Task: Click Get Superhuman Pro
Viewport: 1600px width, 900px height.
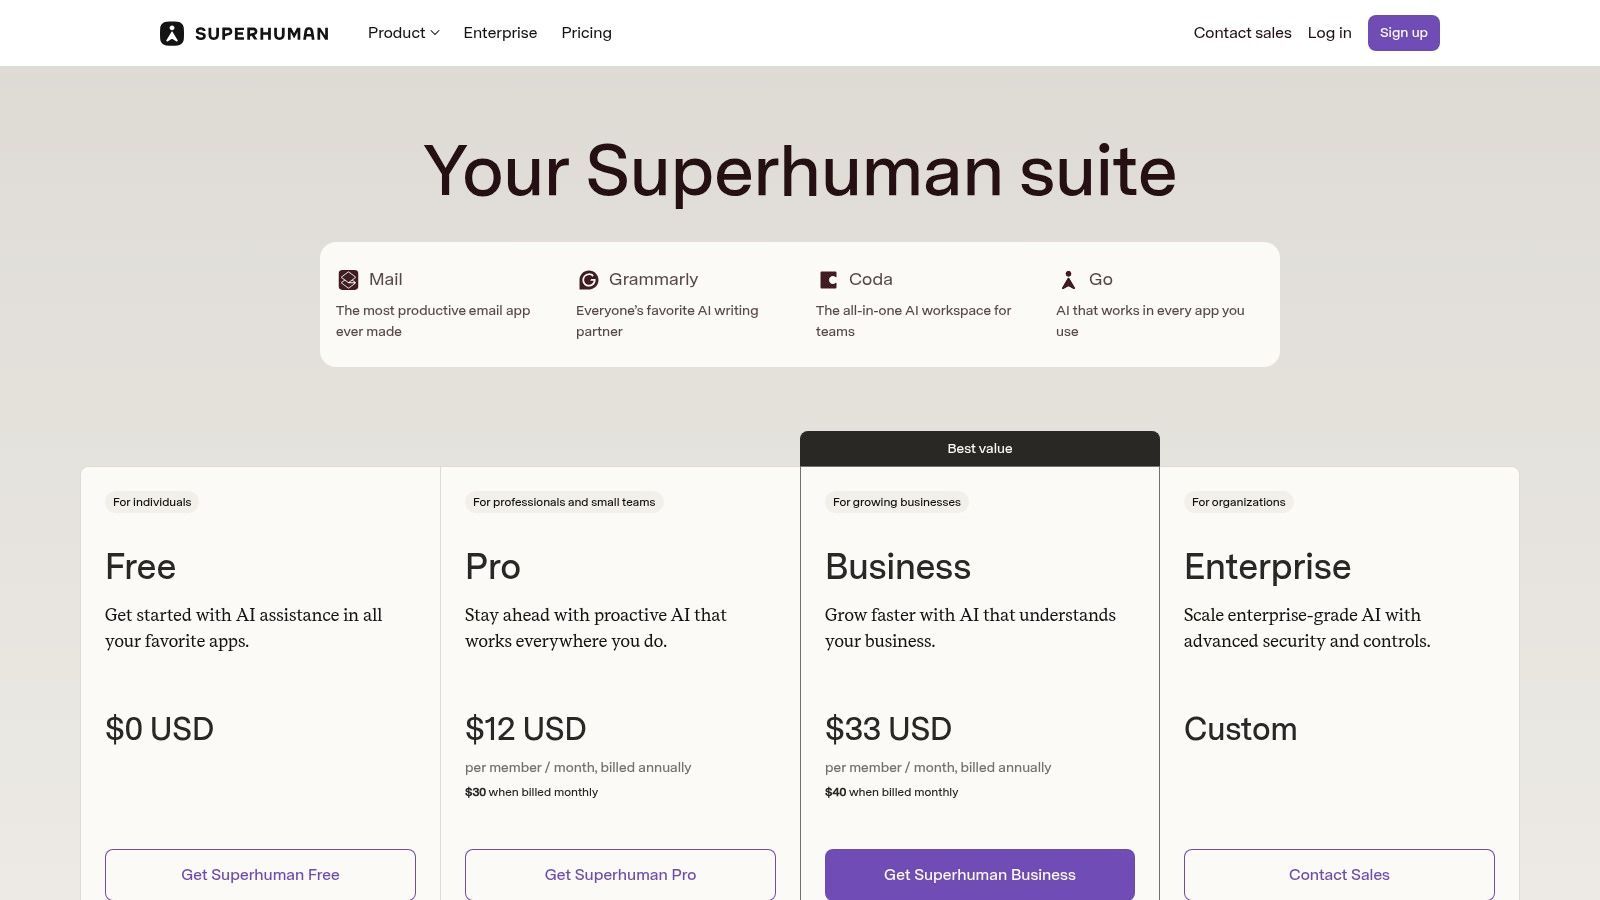Action: tap(620, 874)
